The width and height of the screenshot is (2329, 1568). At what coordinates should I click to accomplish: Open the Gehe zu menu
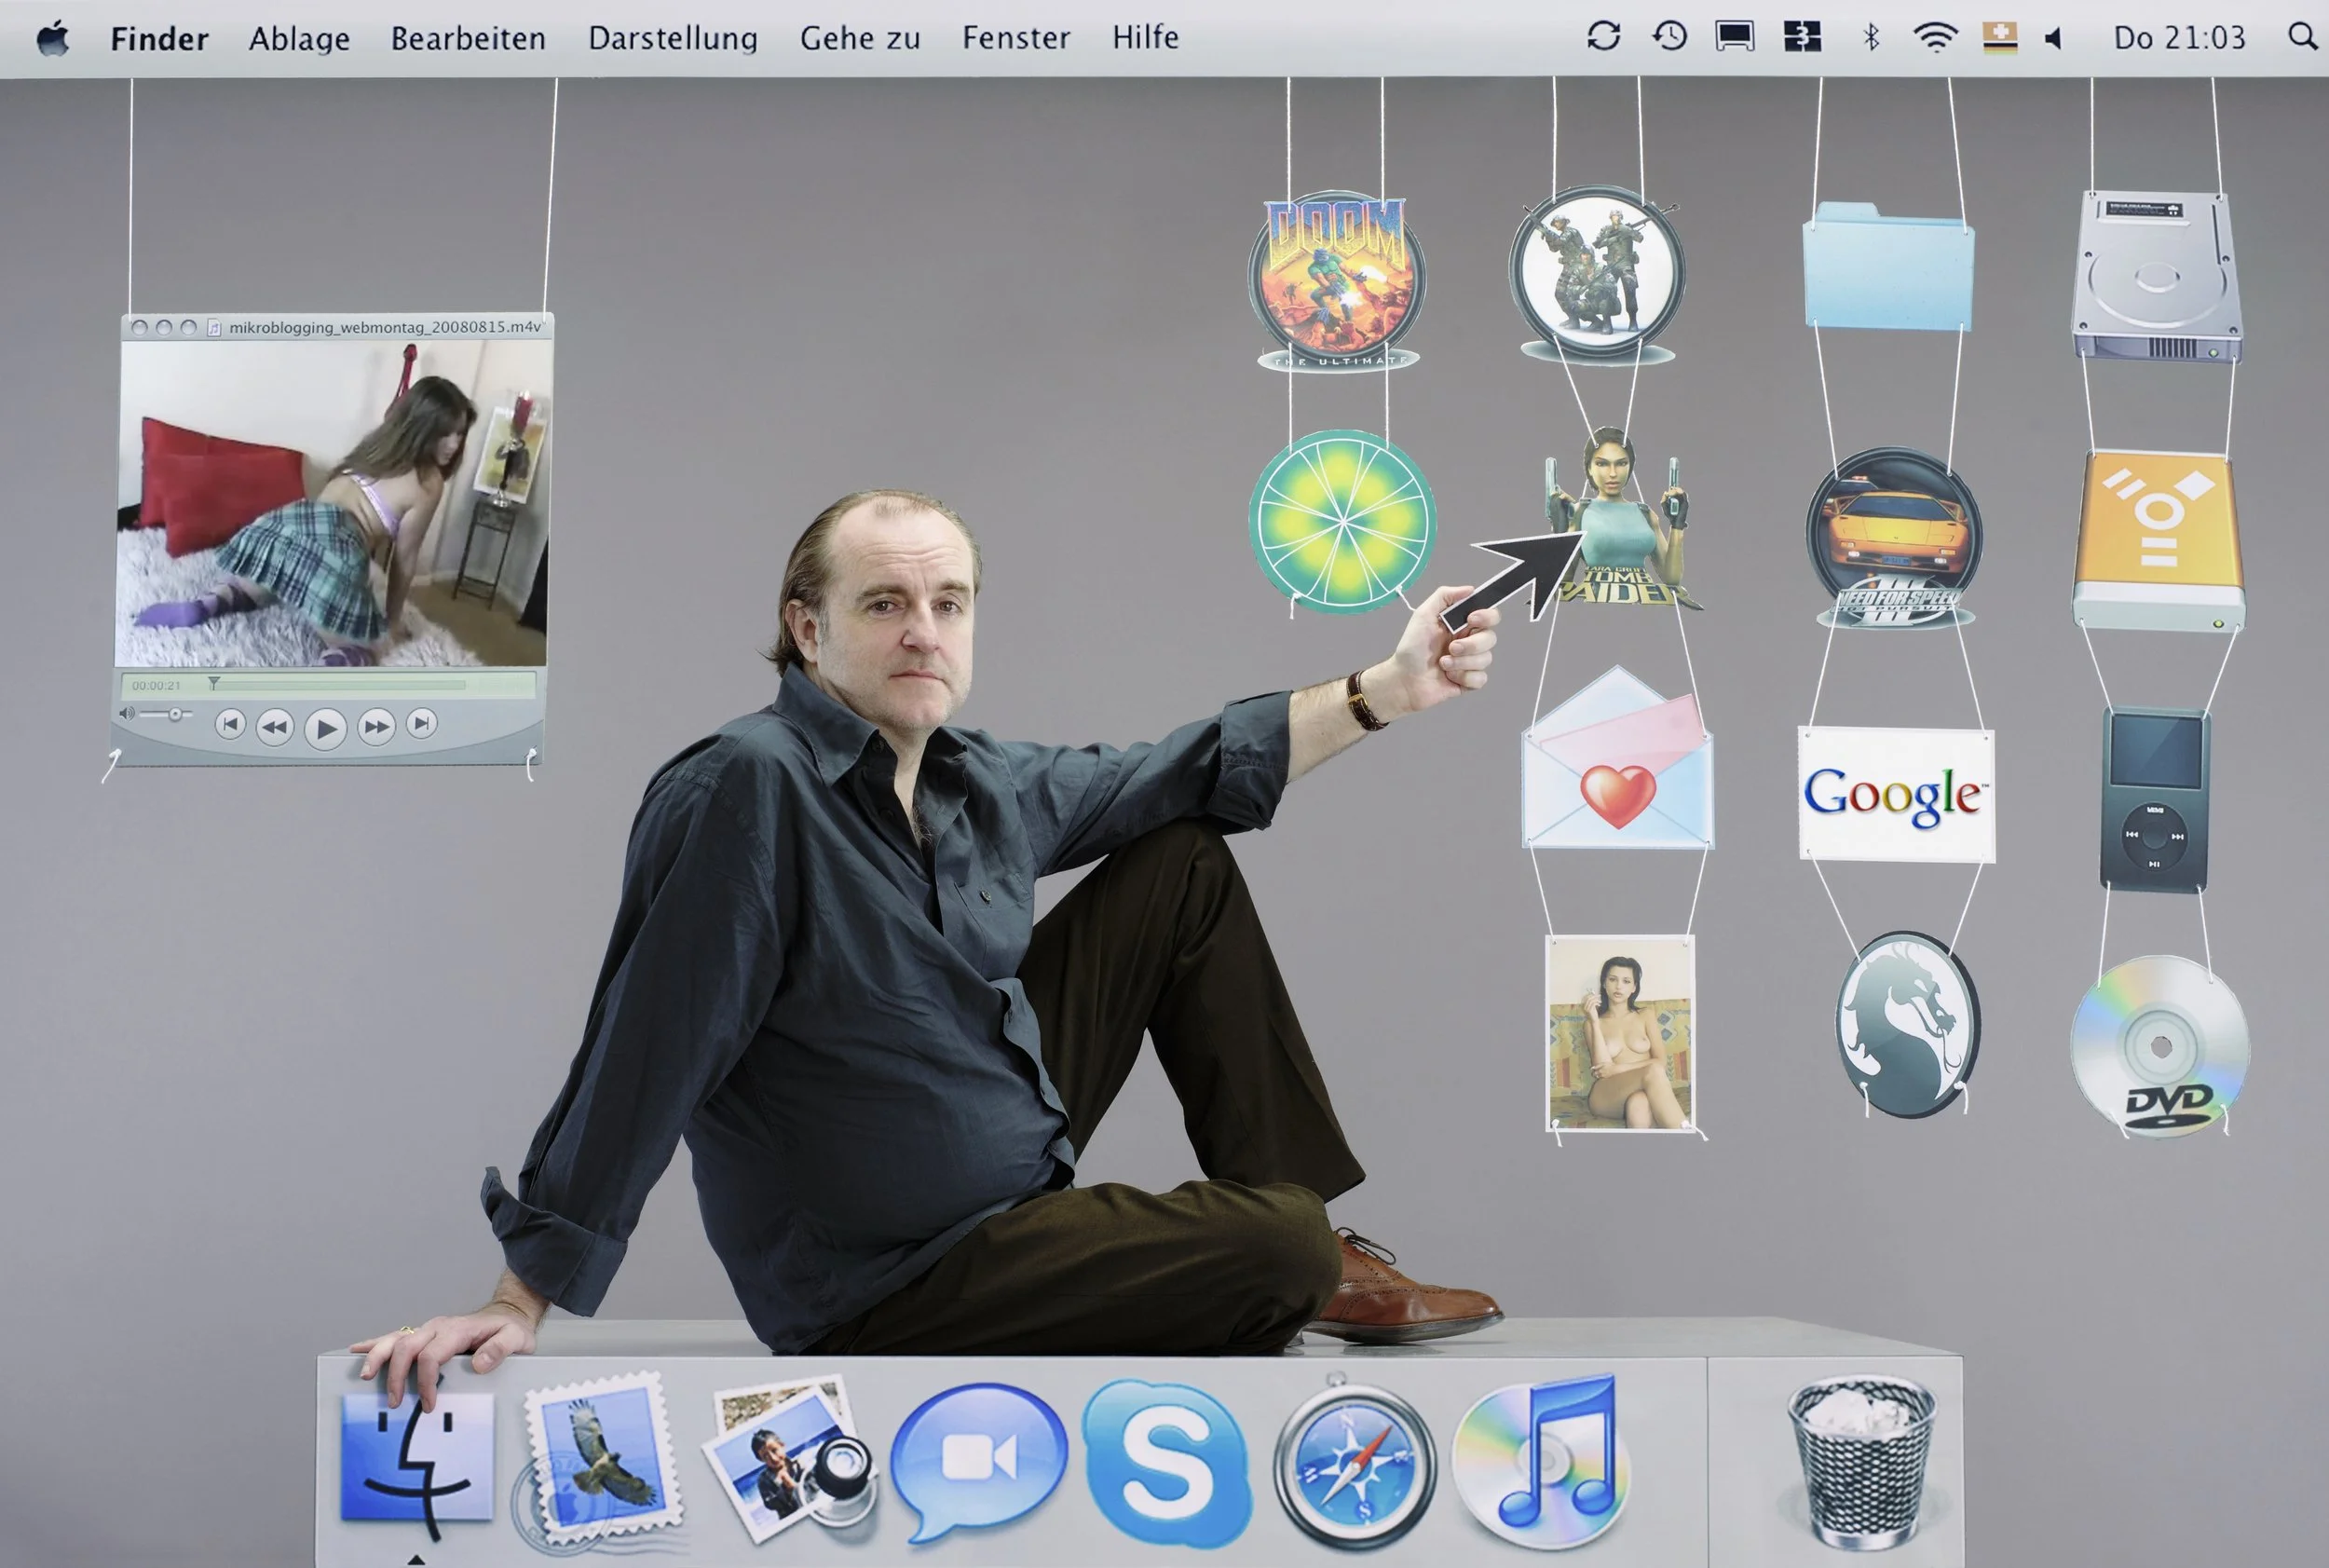point(859,38)
